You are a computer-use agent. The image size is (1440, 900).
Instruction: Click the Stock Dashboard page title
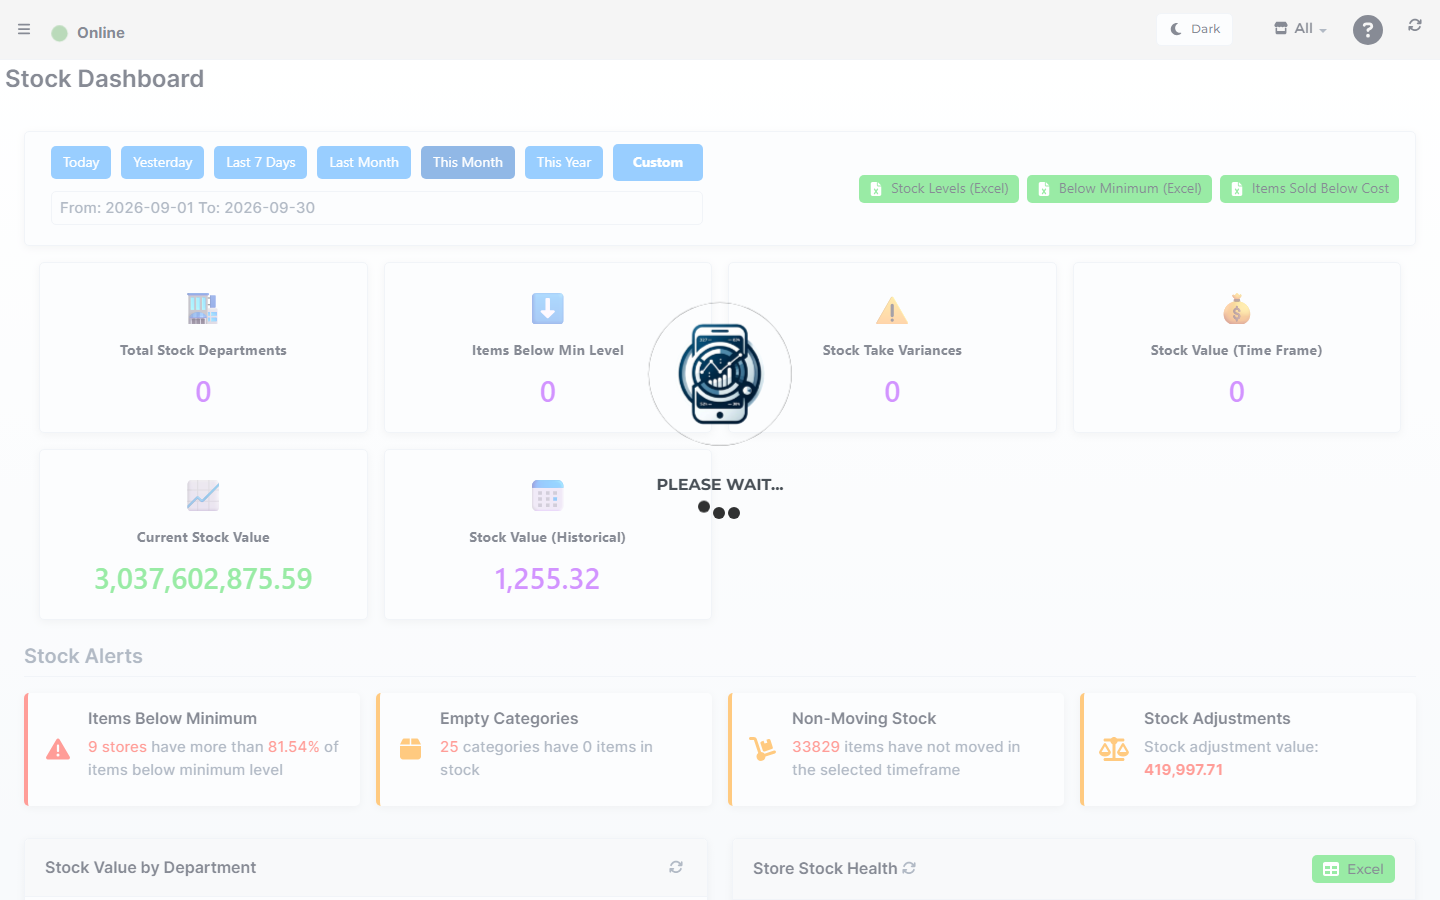[x=105, y=79]
